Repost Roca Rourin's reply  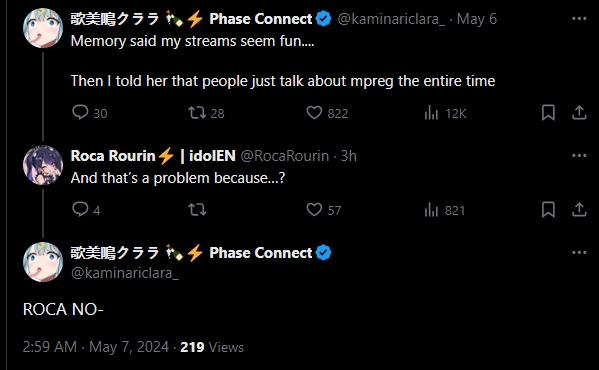(x=197, y=210)
